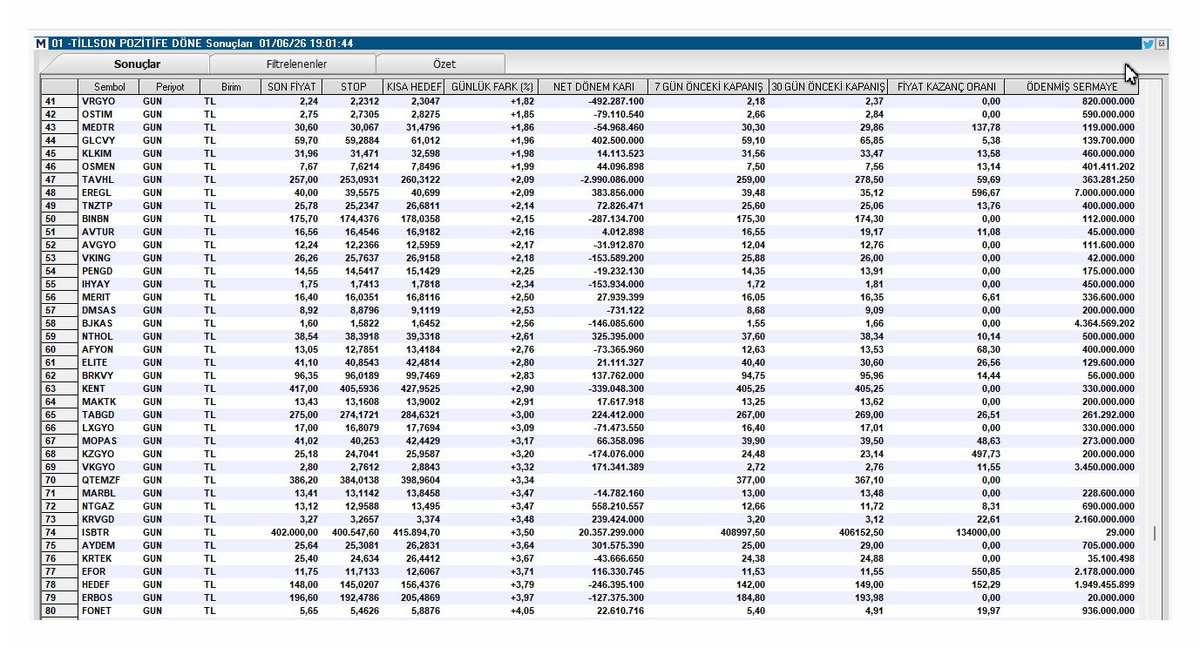Image resolution: width=1200 pixels, height=648 pixels.
Task: Click the KISA HEDEF column header
Action: (x=415, y=87)
